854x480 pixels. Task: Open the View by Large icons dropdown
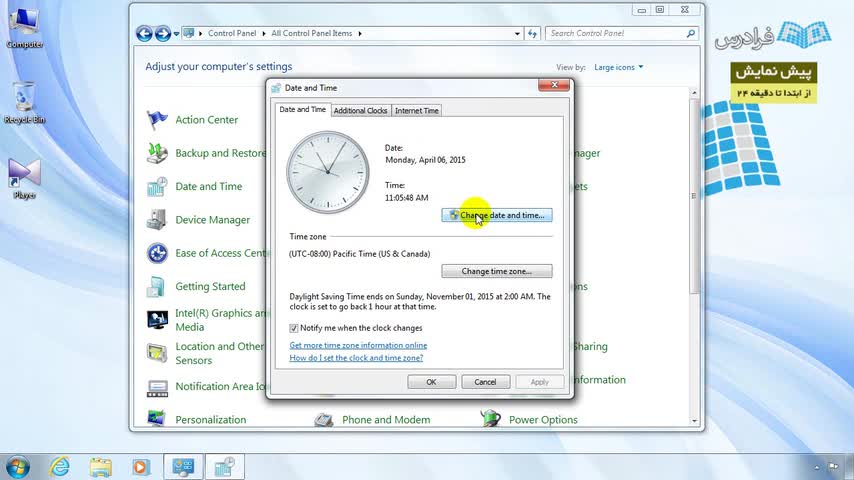coord(618,67)
